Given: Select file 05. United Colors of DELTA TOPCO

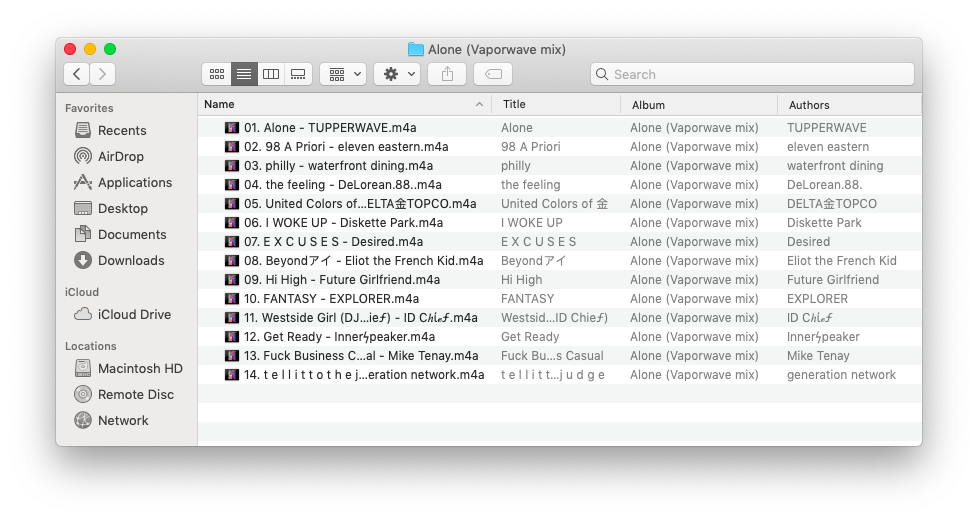Looking at the screenshot, I should pos(360,204).
